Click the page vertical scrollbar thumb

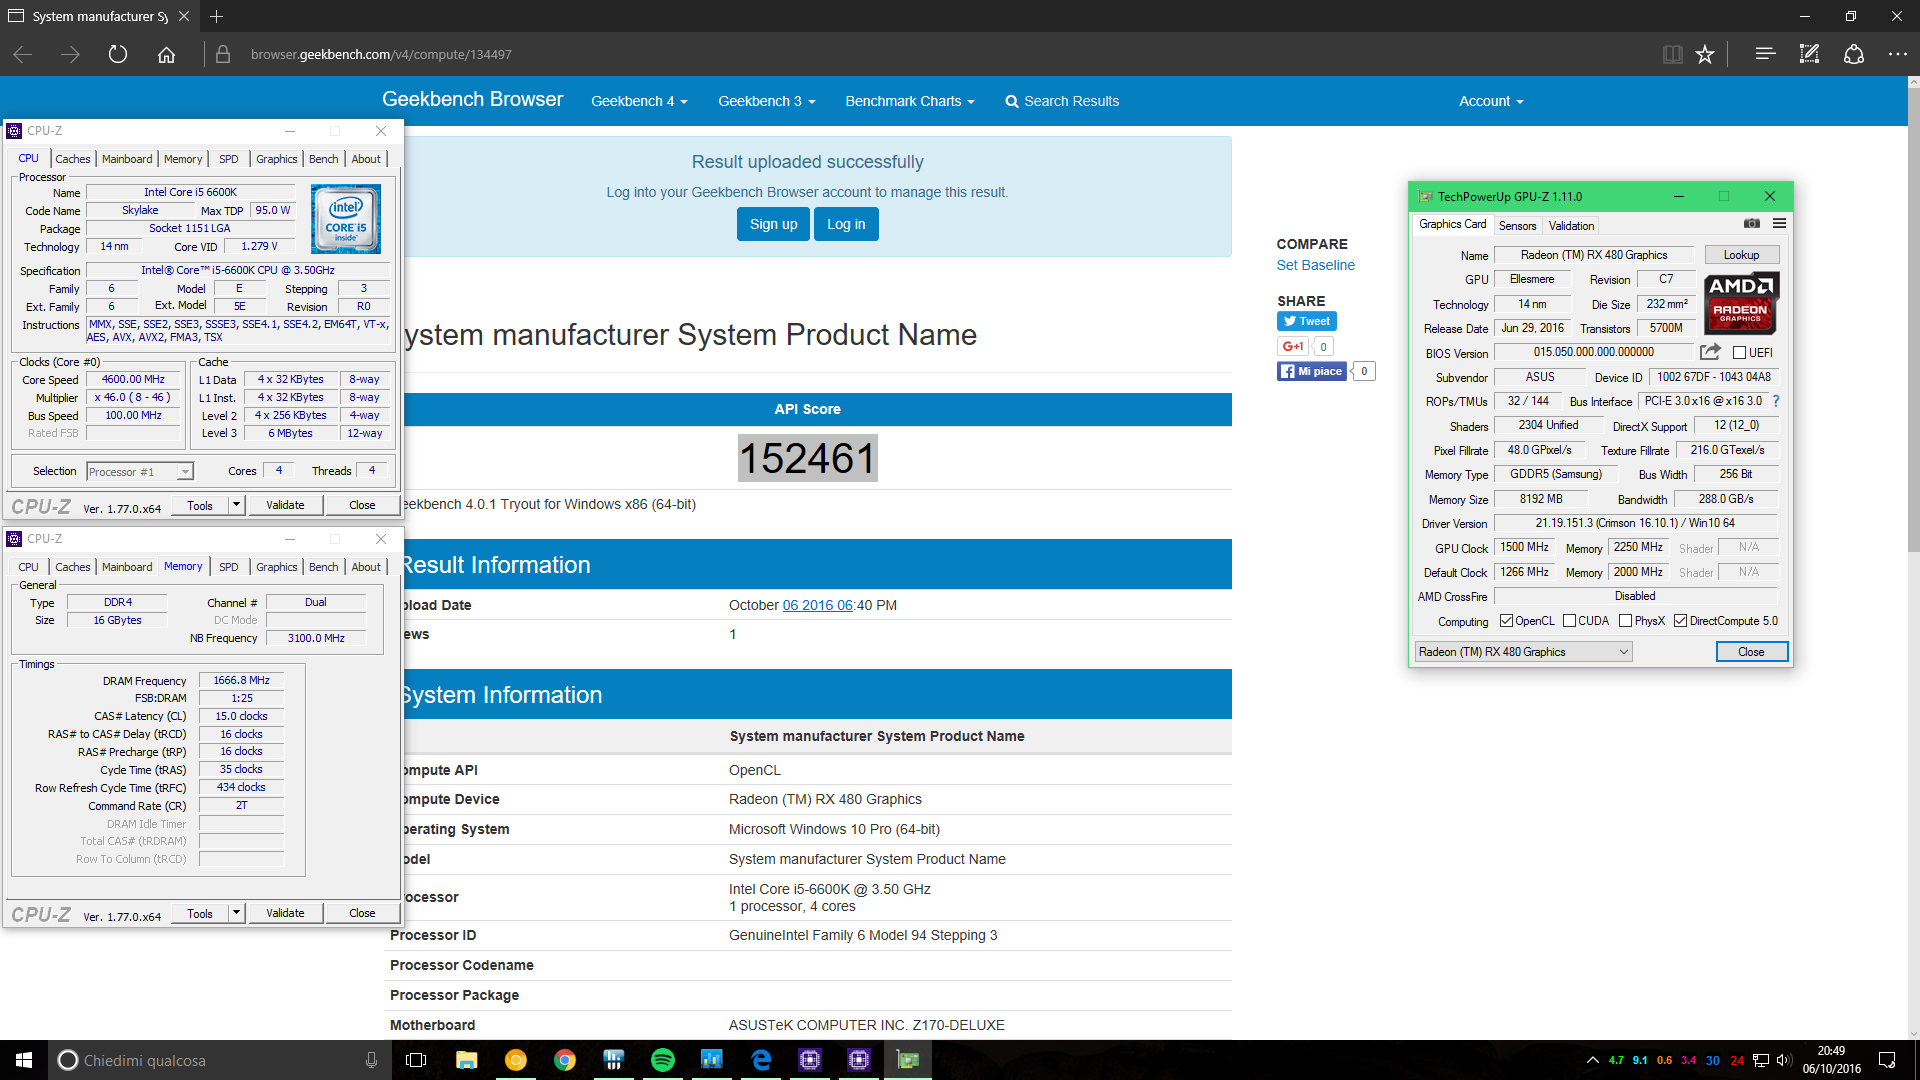(1913, 320)
